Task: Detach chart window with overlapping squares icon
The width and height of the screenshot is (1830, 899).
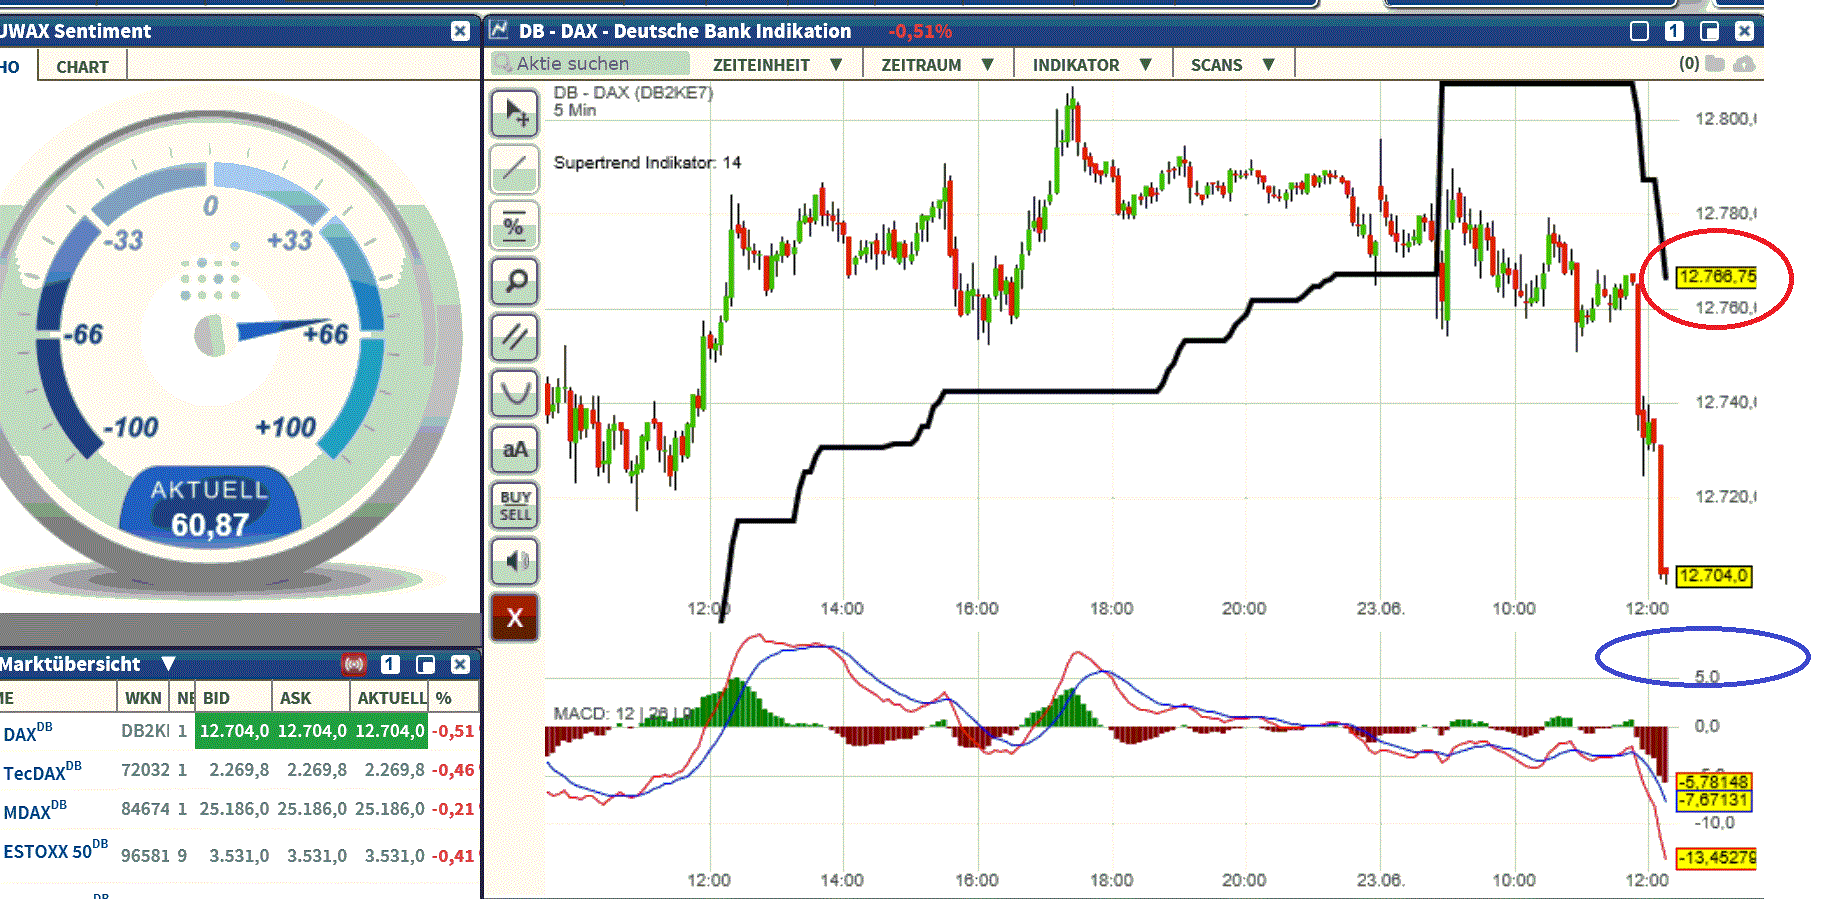Action: pos(1710,31)
